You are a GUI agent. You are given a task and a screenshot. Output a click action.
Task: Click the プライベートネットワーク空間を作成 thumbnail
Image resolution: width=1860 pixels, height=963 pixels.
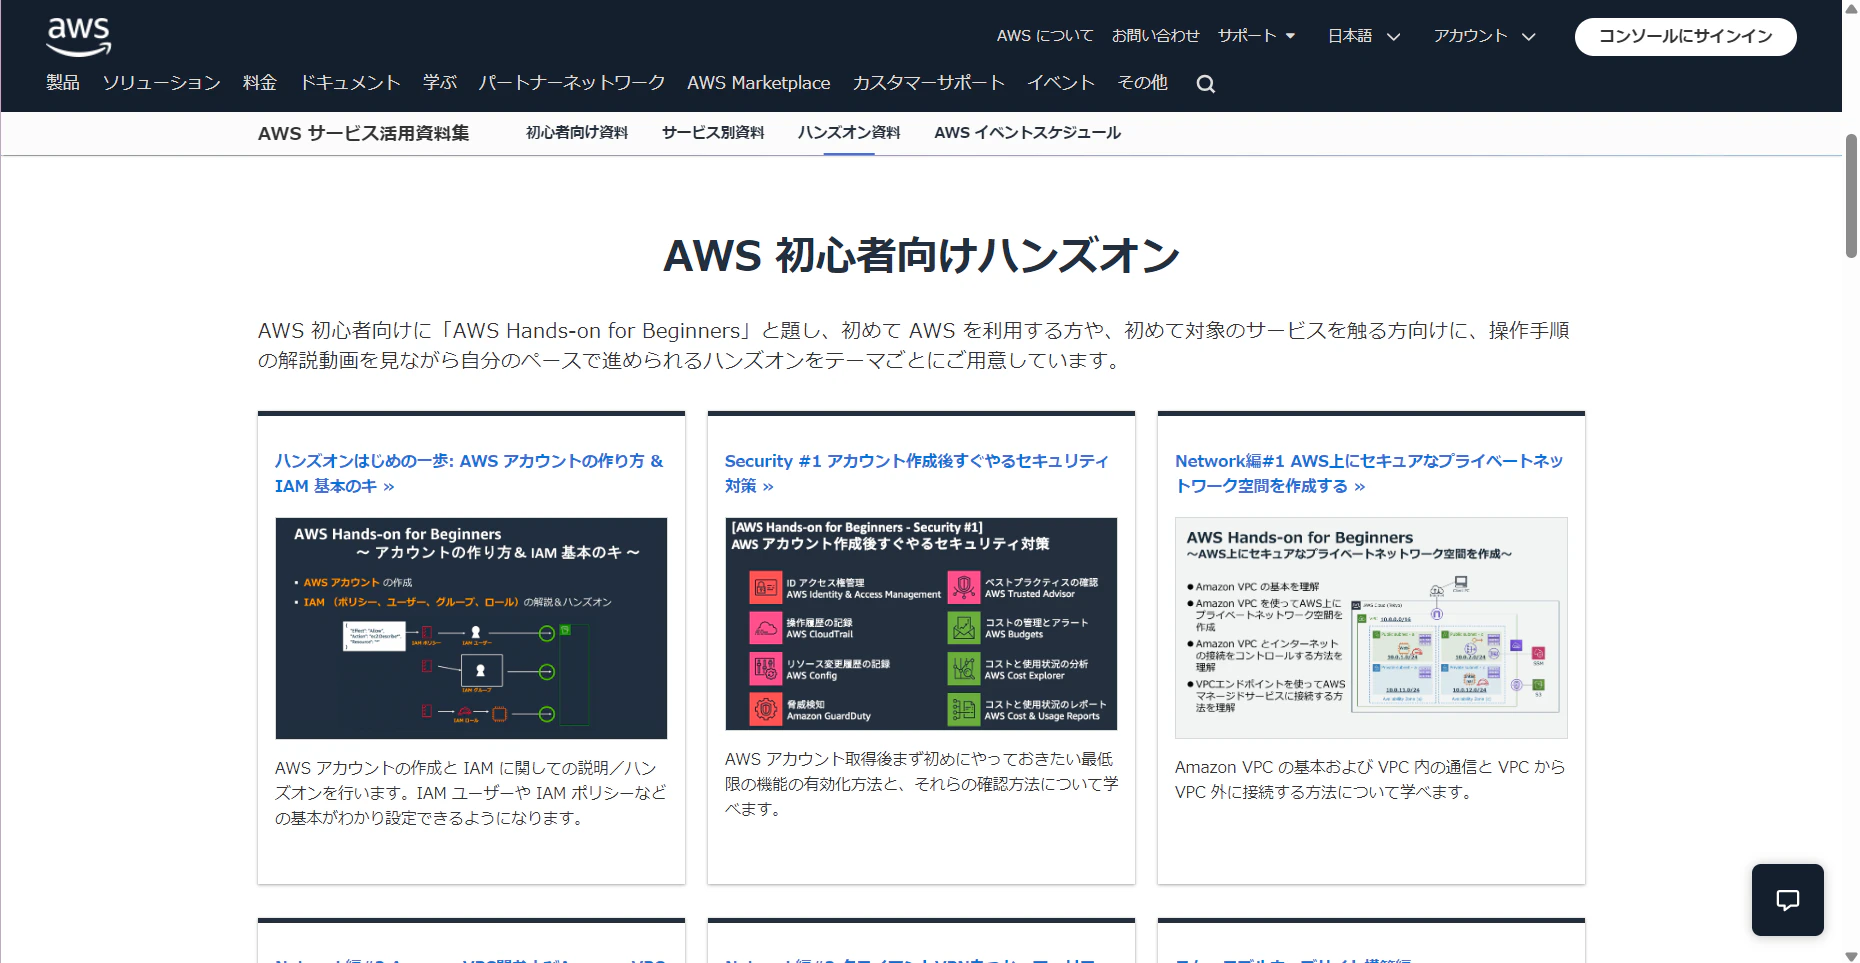coord(1371,628)
